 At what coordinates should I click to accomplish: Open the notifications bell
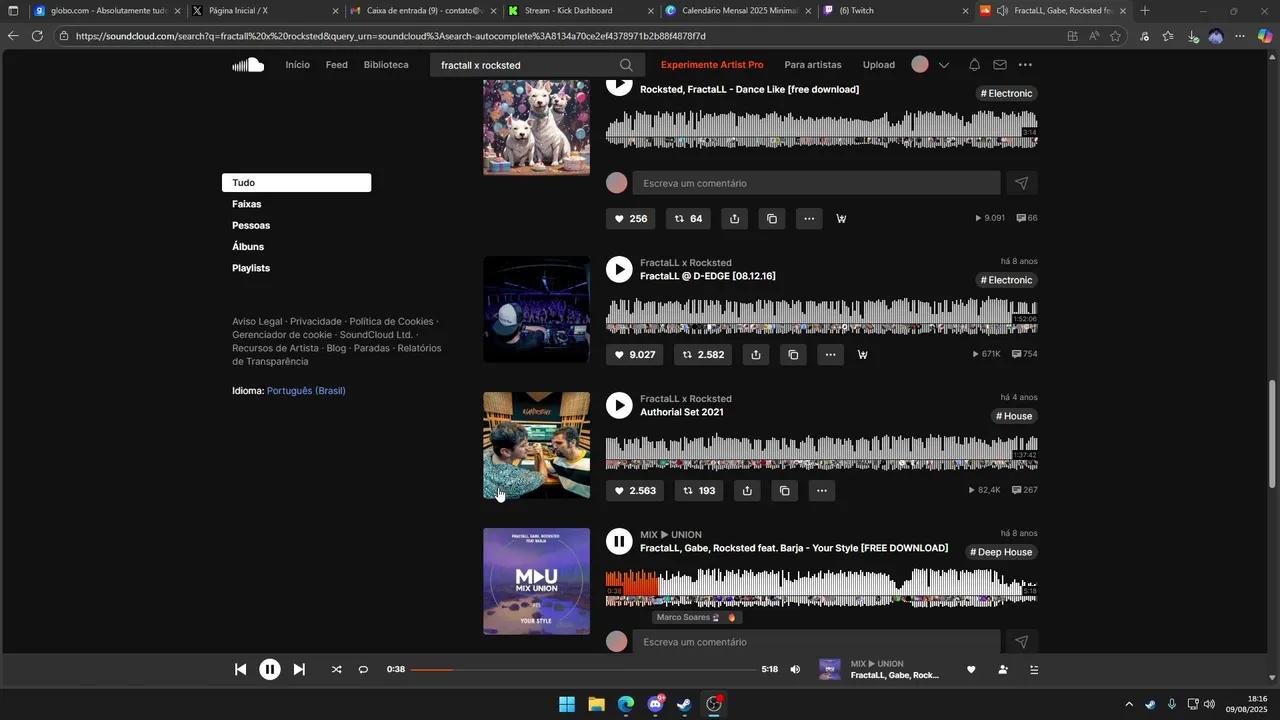[x=974, y=65]
